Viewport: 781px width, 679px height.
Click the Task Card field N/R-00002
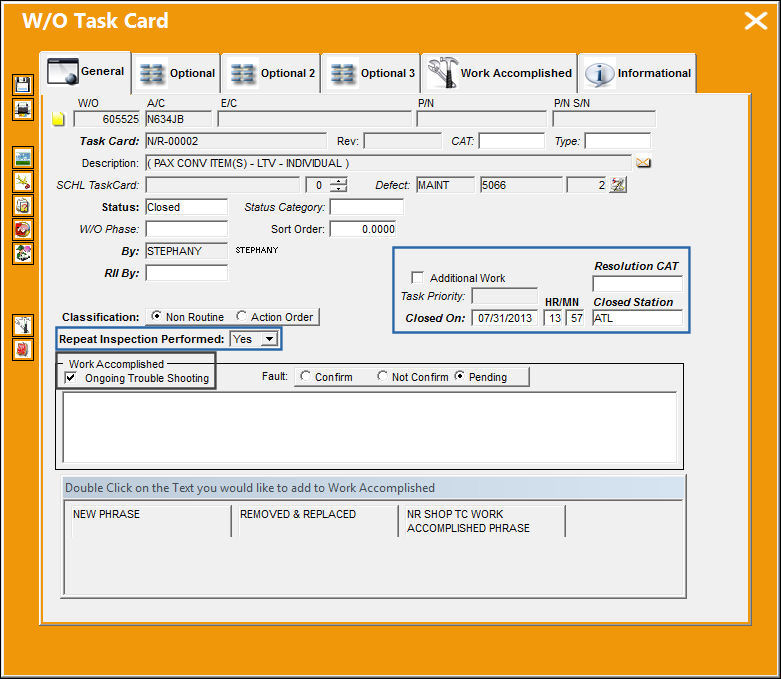pos(236,141)
